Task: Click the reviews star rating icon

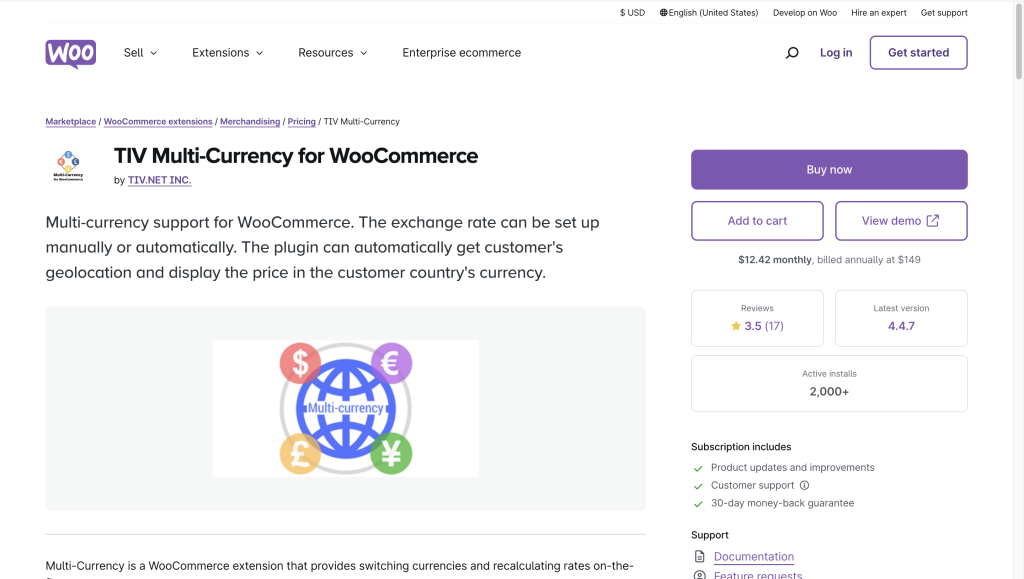Action: pyautogui.click(x=736, y=326)
